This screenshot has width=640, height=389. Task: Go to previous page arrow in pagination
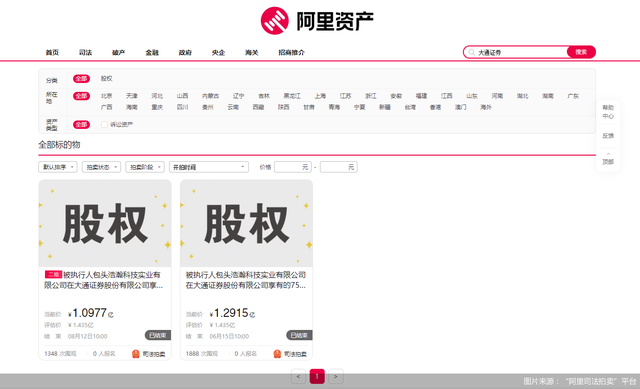tap(298, 376)
